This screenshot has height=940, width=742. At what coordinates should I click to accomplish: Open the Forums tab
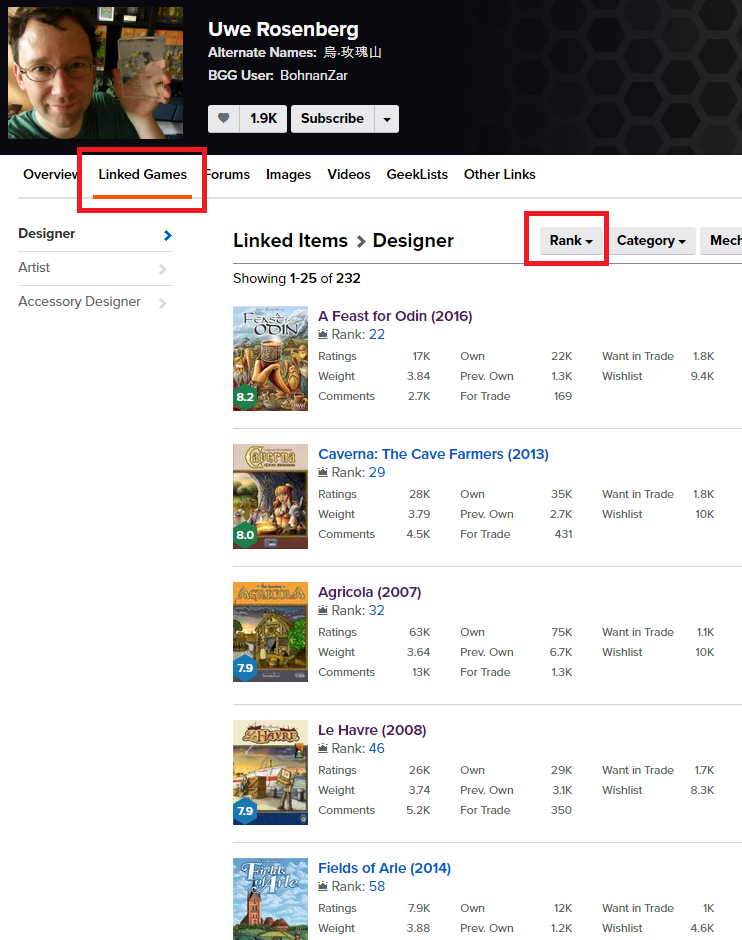pyautogui.click(x=228, y=174)
